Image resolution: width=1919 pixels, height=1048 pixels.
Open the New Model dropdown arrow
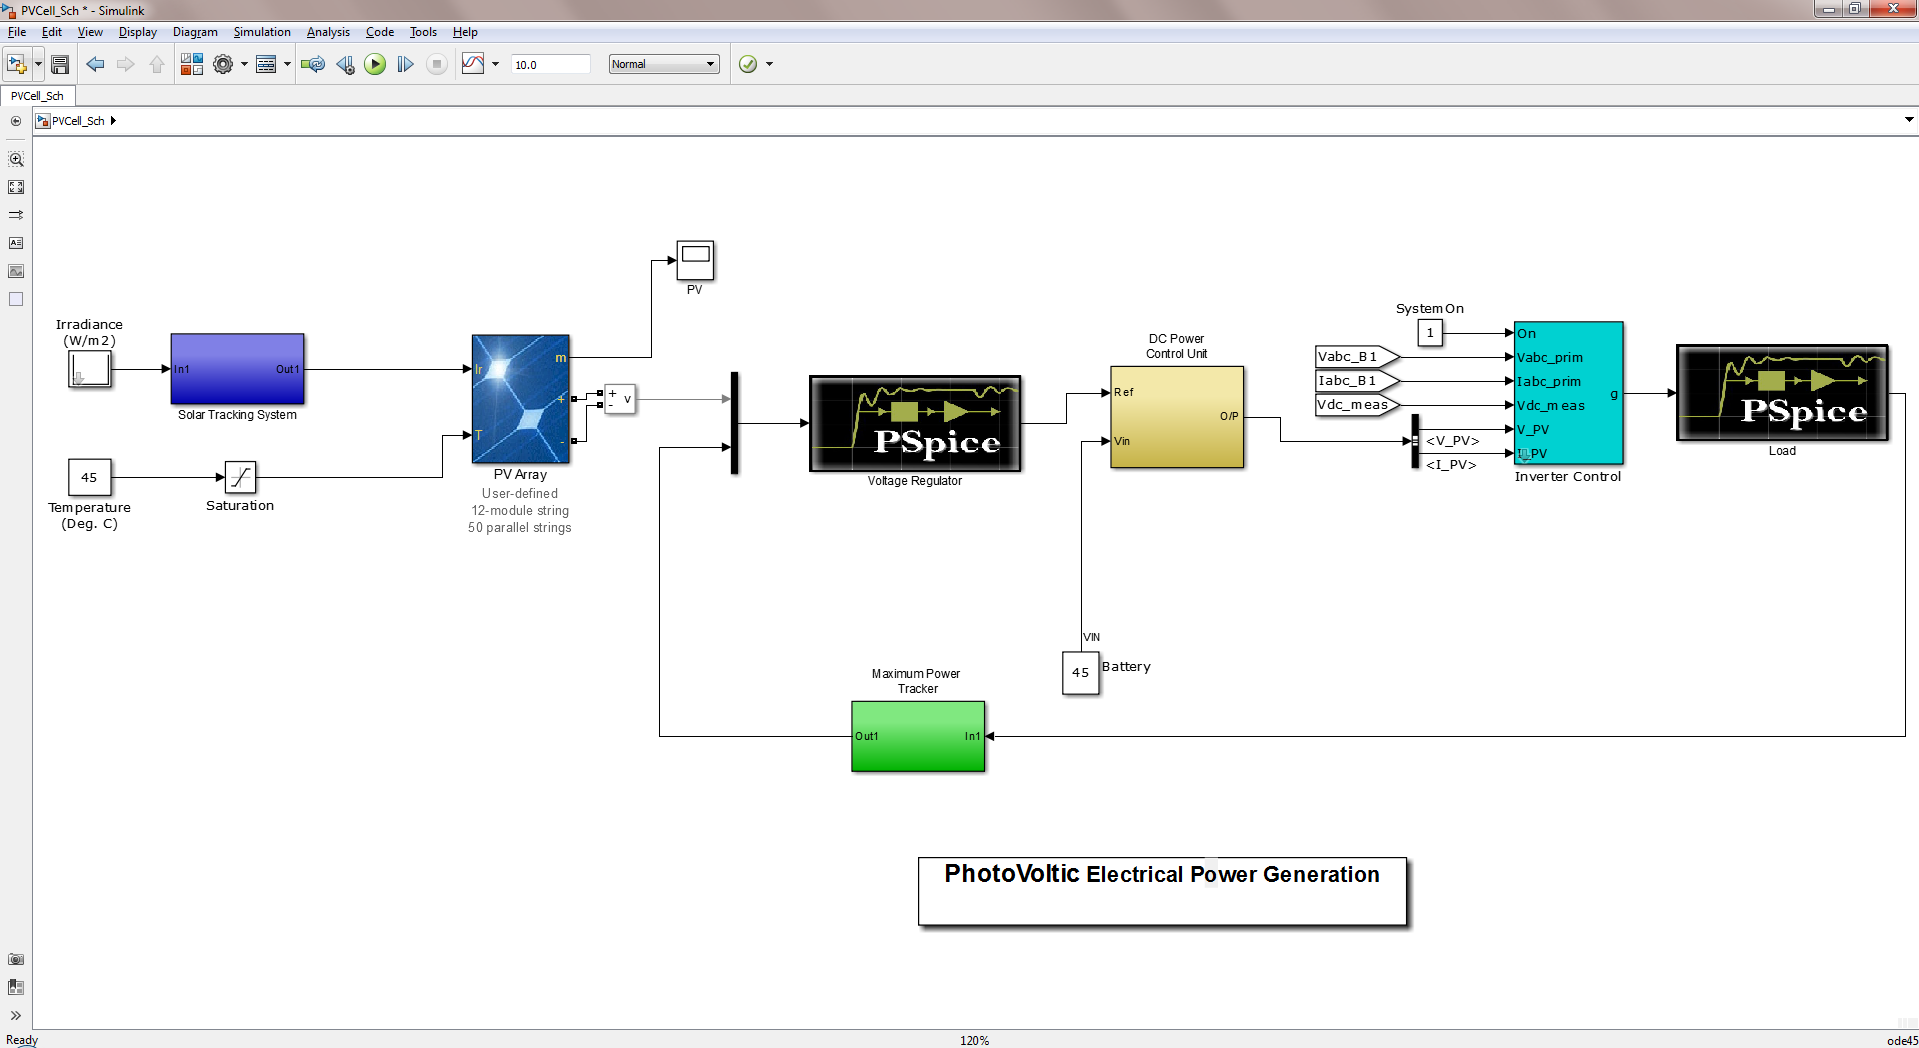pyautogui.click(x=38, y=64)
